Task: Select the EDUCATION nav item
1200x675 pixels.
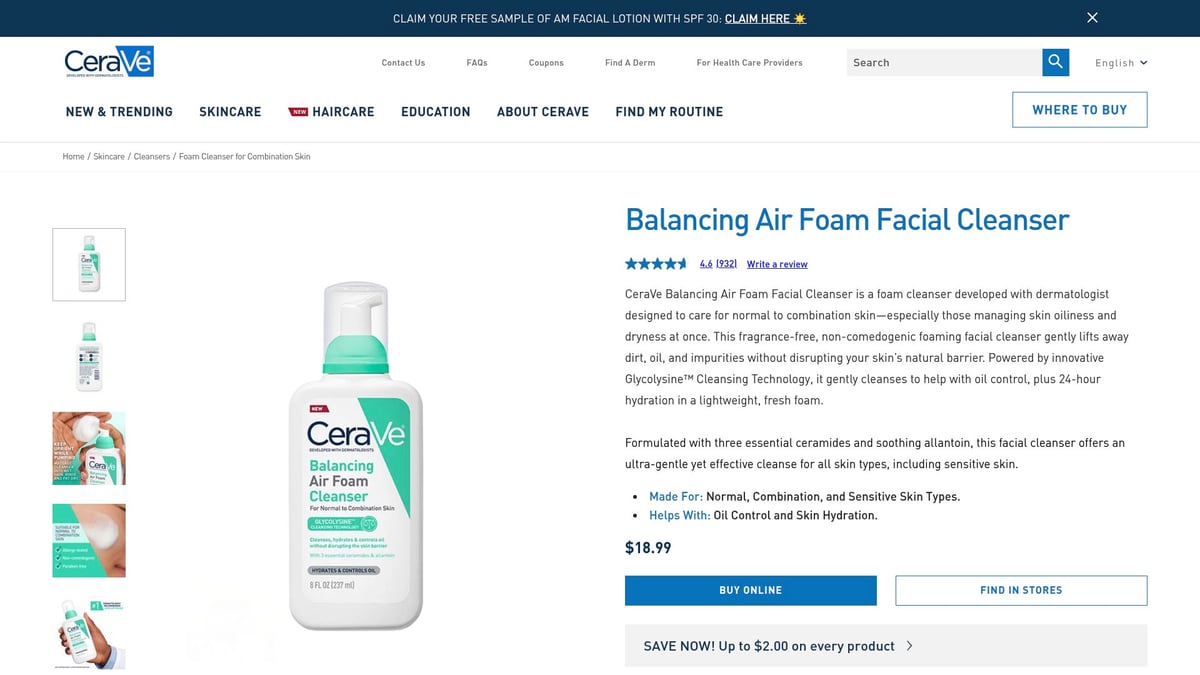Action: 435,112
